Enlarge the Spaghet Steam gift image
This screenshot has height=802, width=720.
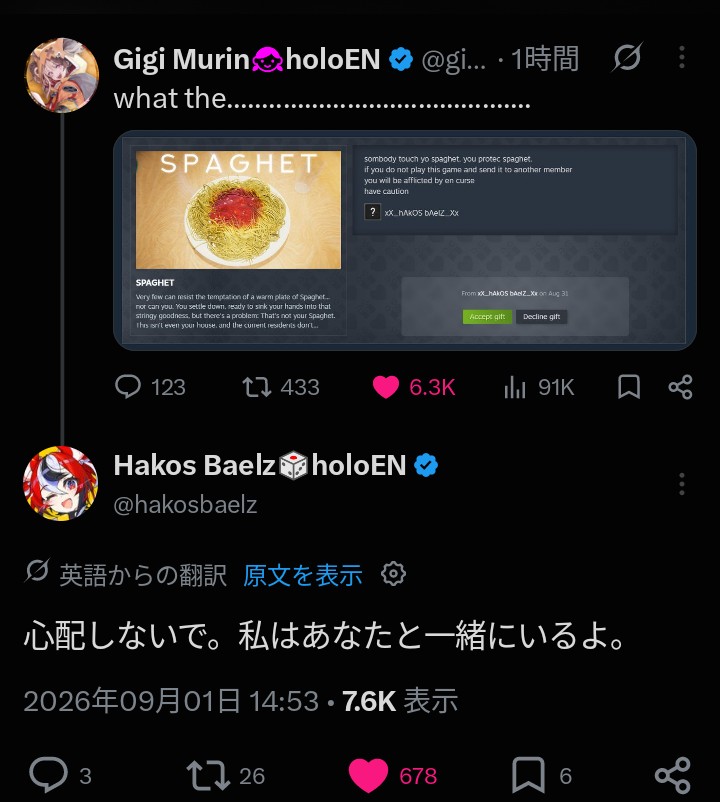click(405, 240)
